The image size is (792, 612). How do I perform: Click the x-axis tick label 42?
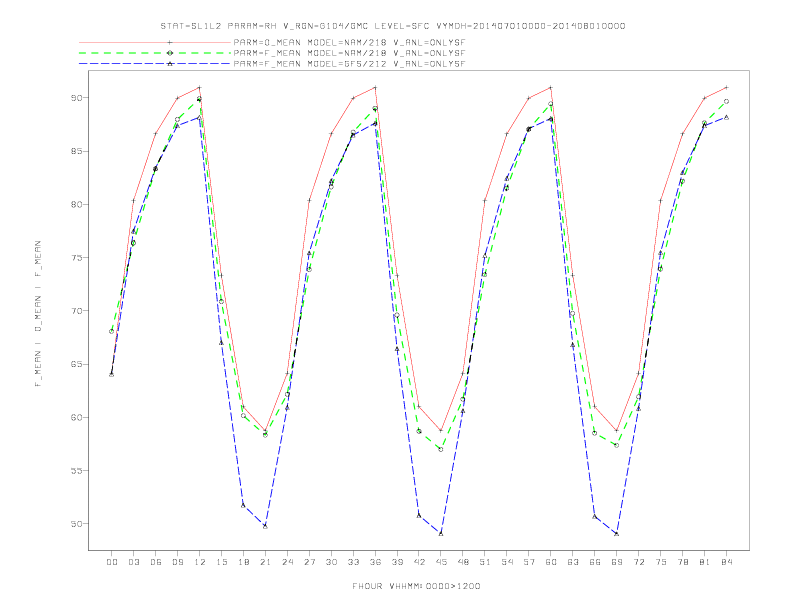pos(419,562)
